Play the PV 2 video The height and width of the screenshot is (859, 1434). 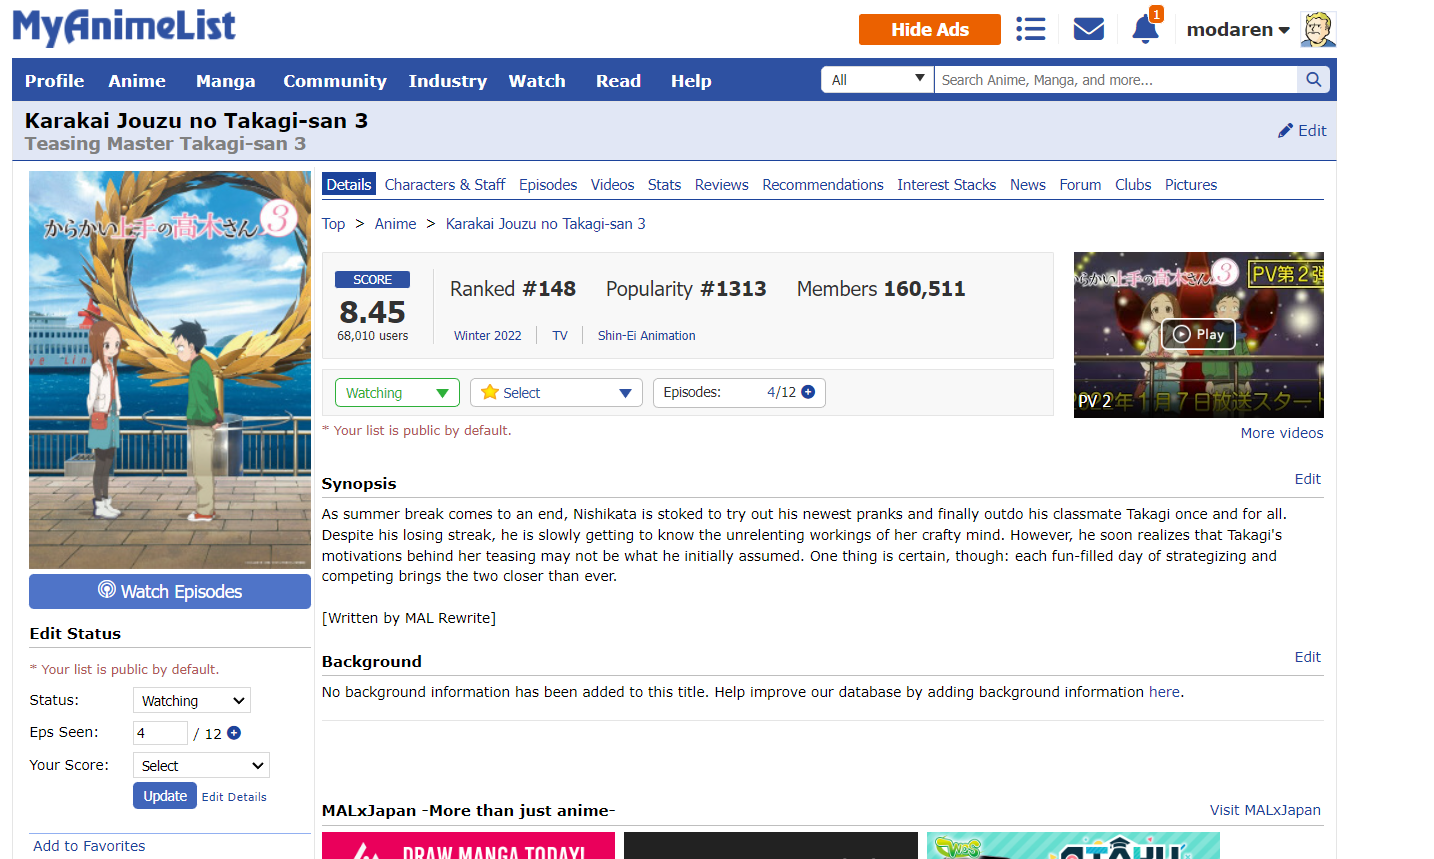1198,334
